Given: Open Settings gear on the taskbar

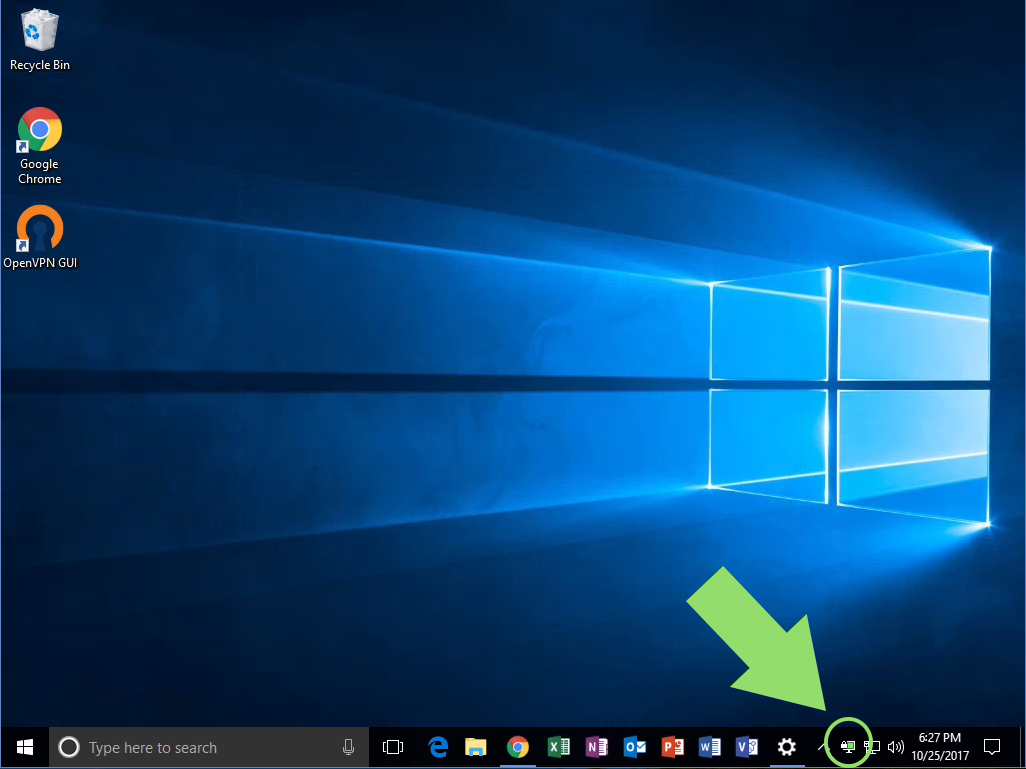Looking at the screenshot, I should click(x=787, y=747).
